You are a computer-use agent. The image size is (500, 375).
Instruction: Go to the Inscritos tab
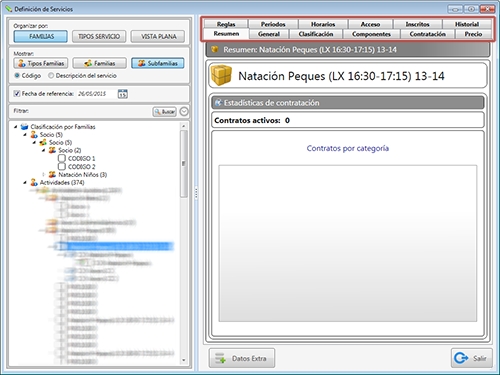pos(417,24)
